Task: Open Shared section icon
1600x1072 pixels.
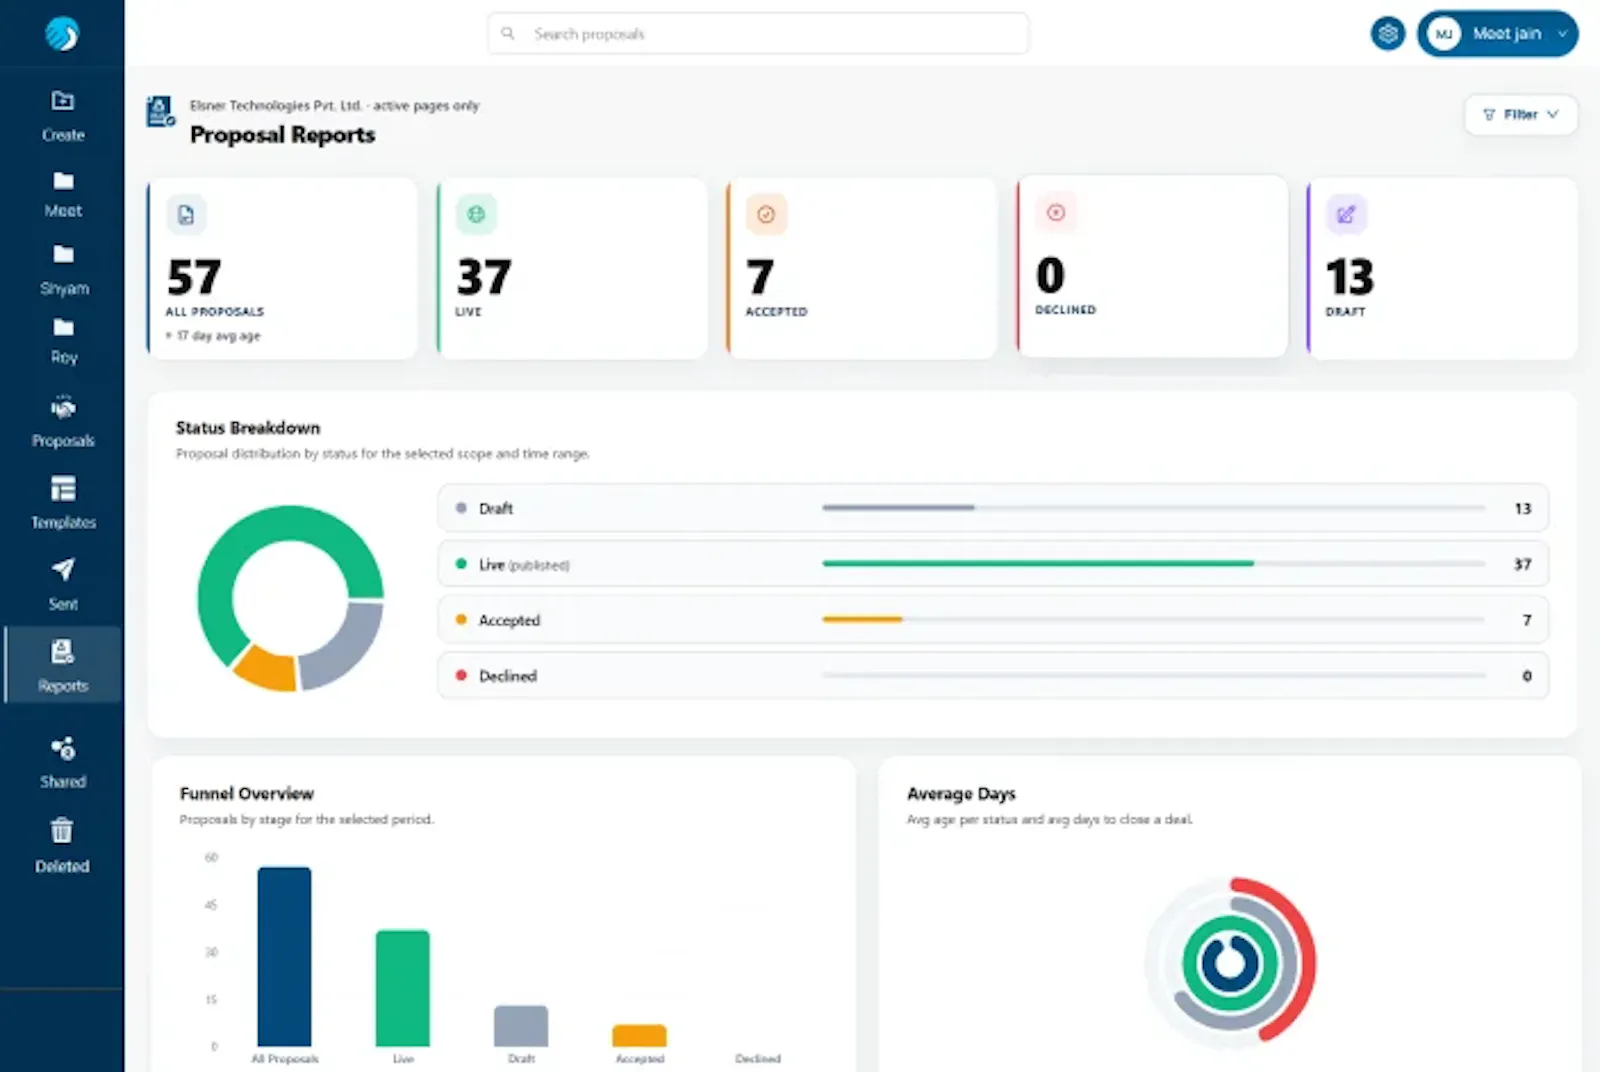Action: (x=63, y=748)
